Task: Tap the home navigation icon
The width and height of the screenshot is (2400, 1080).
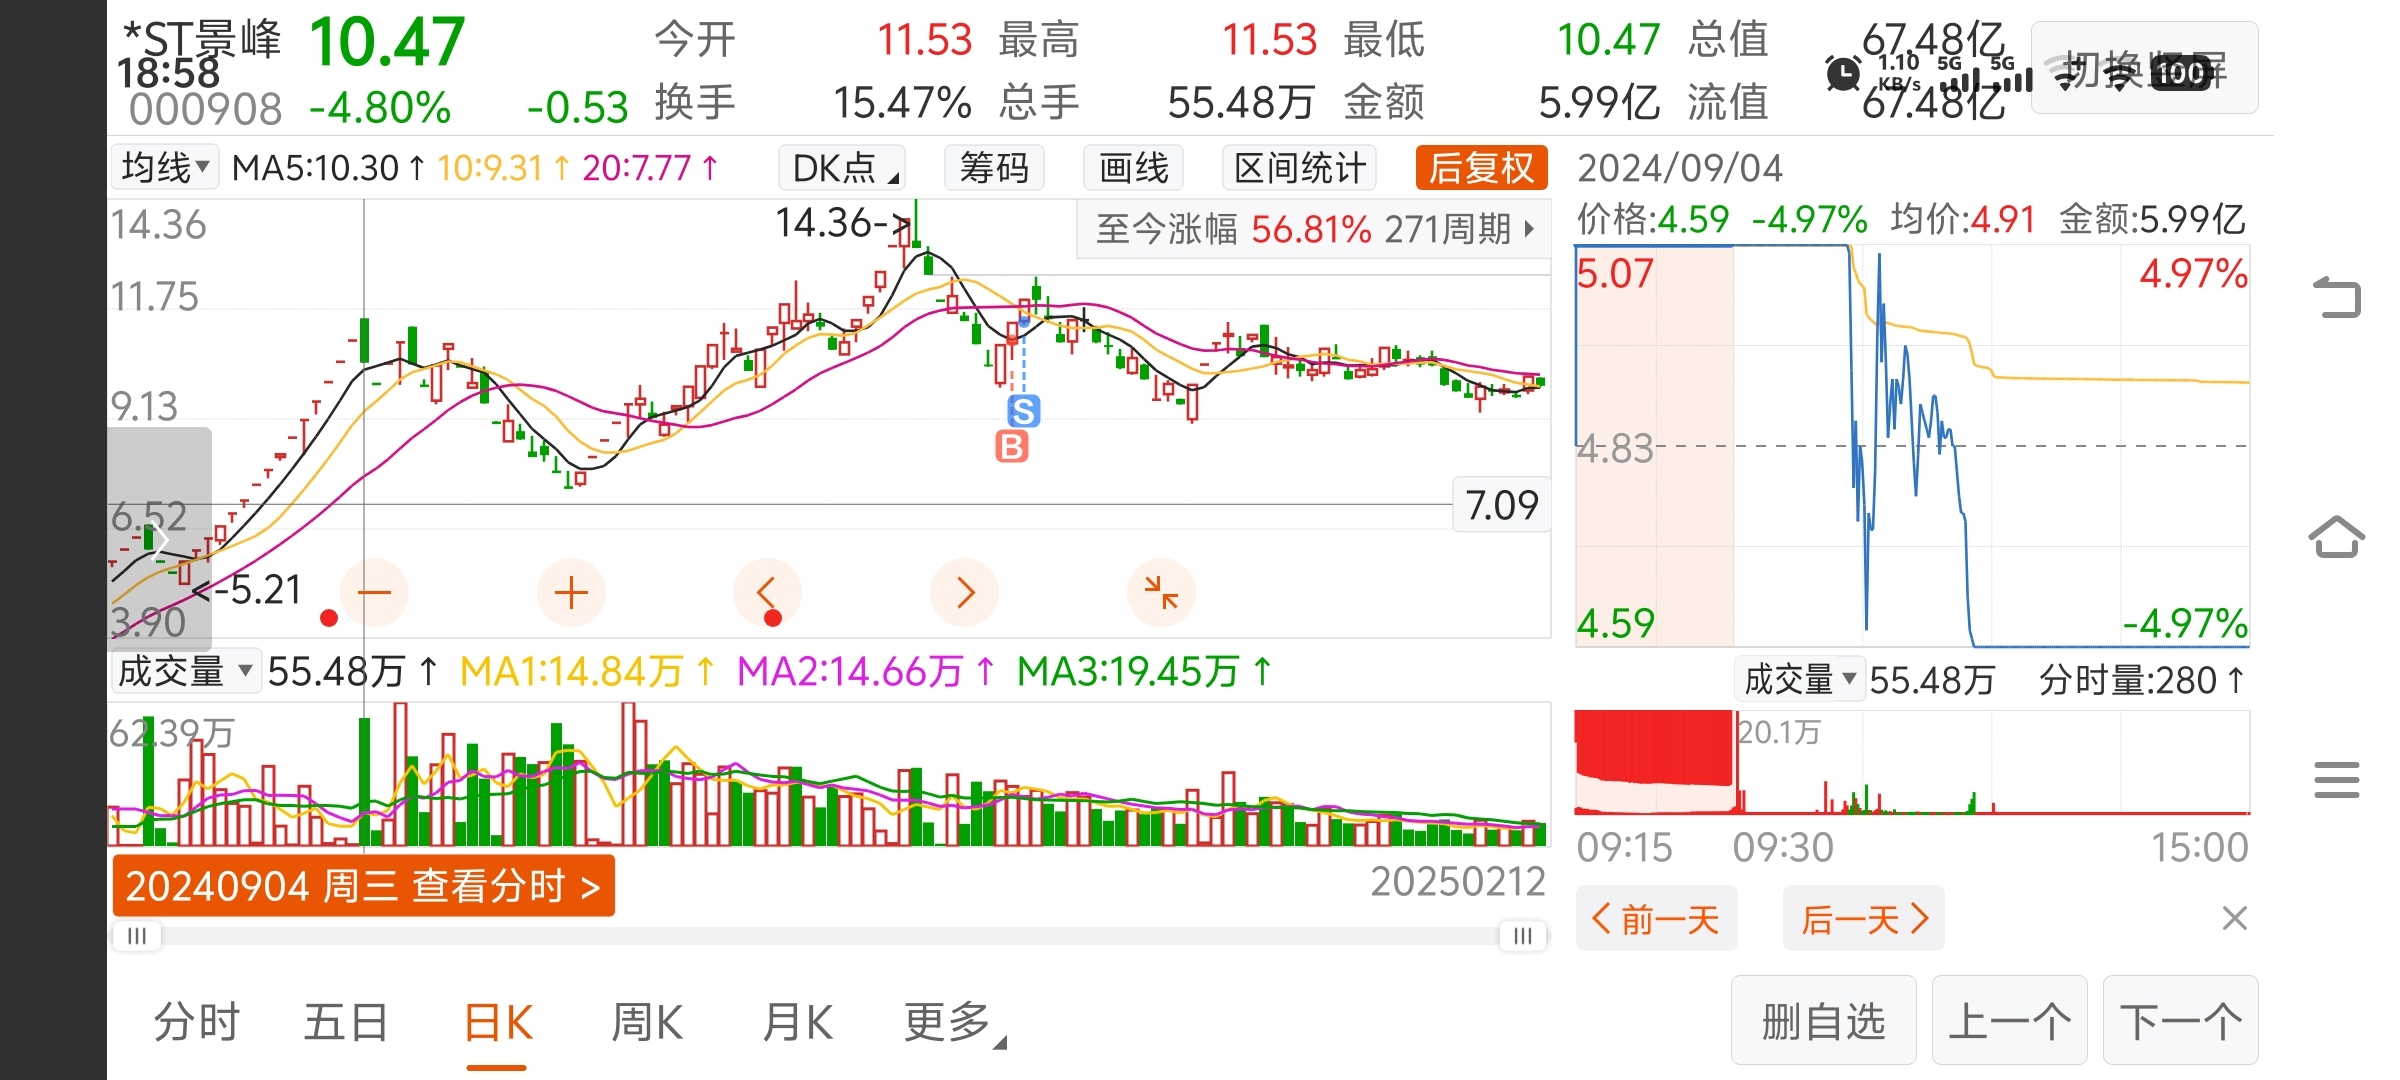Action: (x=2337, y=538)
